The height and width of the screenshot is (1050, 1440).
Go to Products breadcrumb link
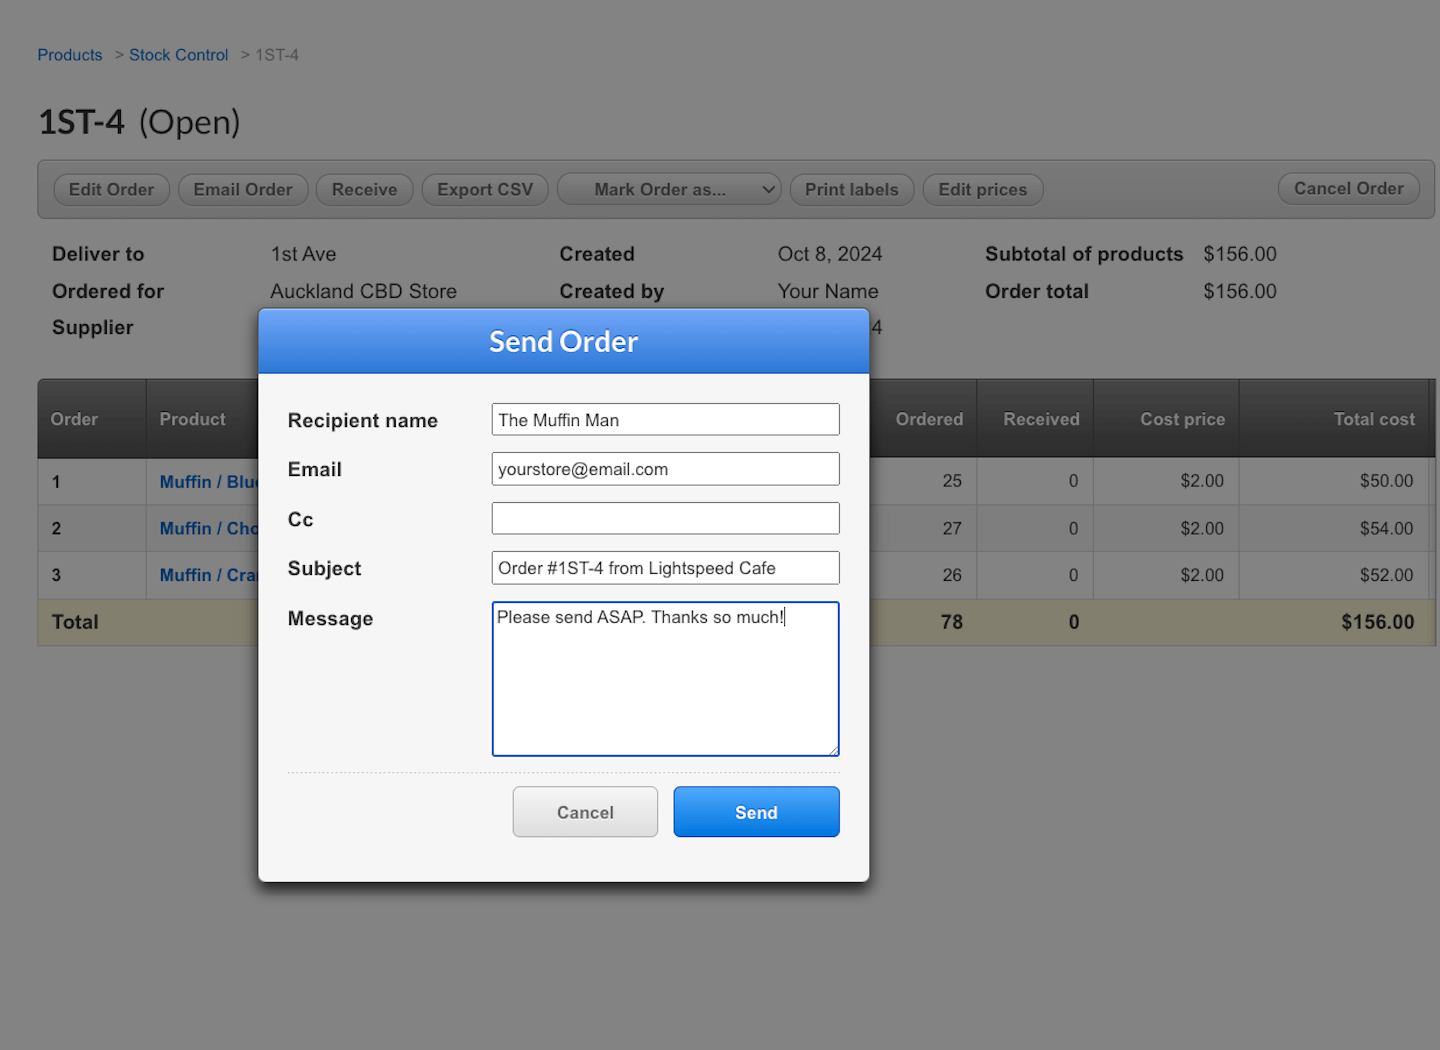(x=70, y=55)
